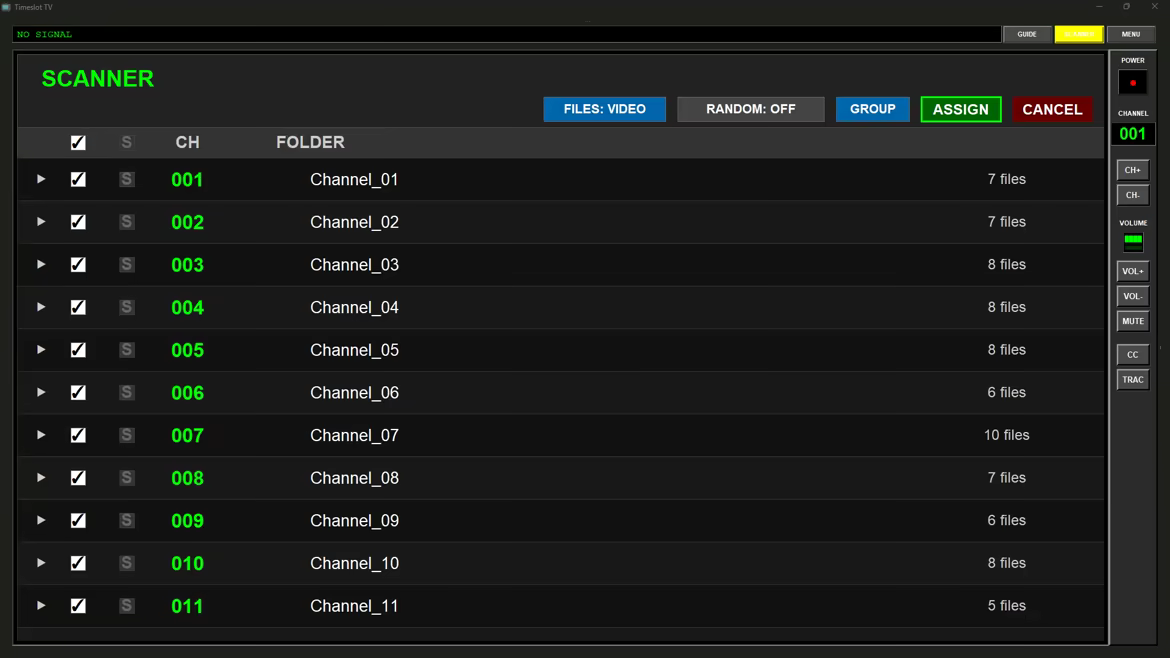Viewport: 1170px width, 658px height.
Task: Toggle the S icon for channel 008
Action: [x=127, y=477]
